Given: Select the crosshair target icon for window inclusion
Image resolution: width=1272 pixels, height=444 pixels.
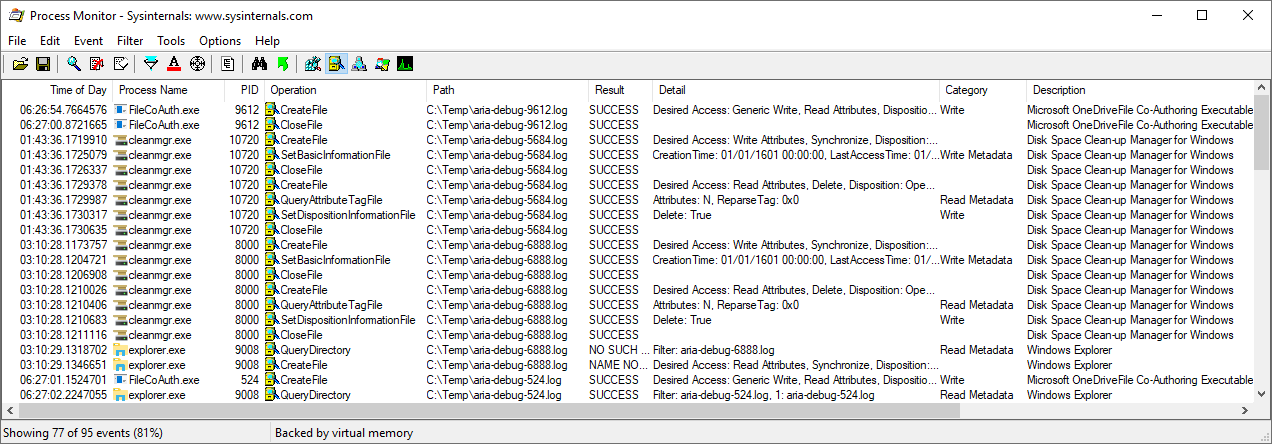Looking at the screenshot, I should [x=197, y=64].
